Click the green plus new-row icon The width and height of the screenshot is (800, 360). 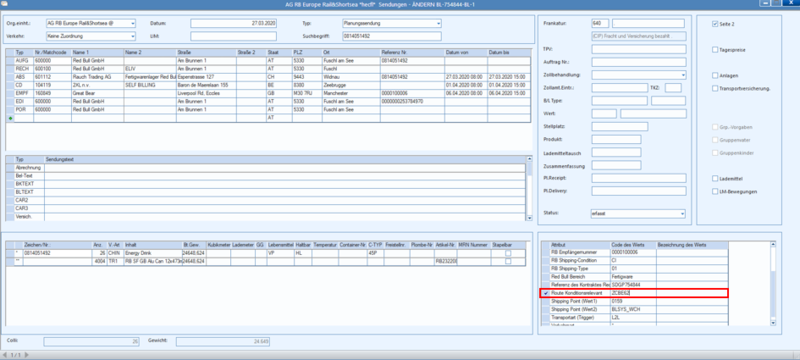pos(10,118)
